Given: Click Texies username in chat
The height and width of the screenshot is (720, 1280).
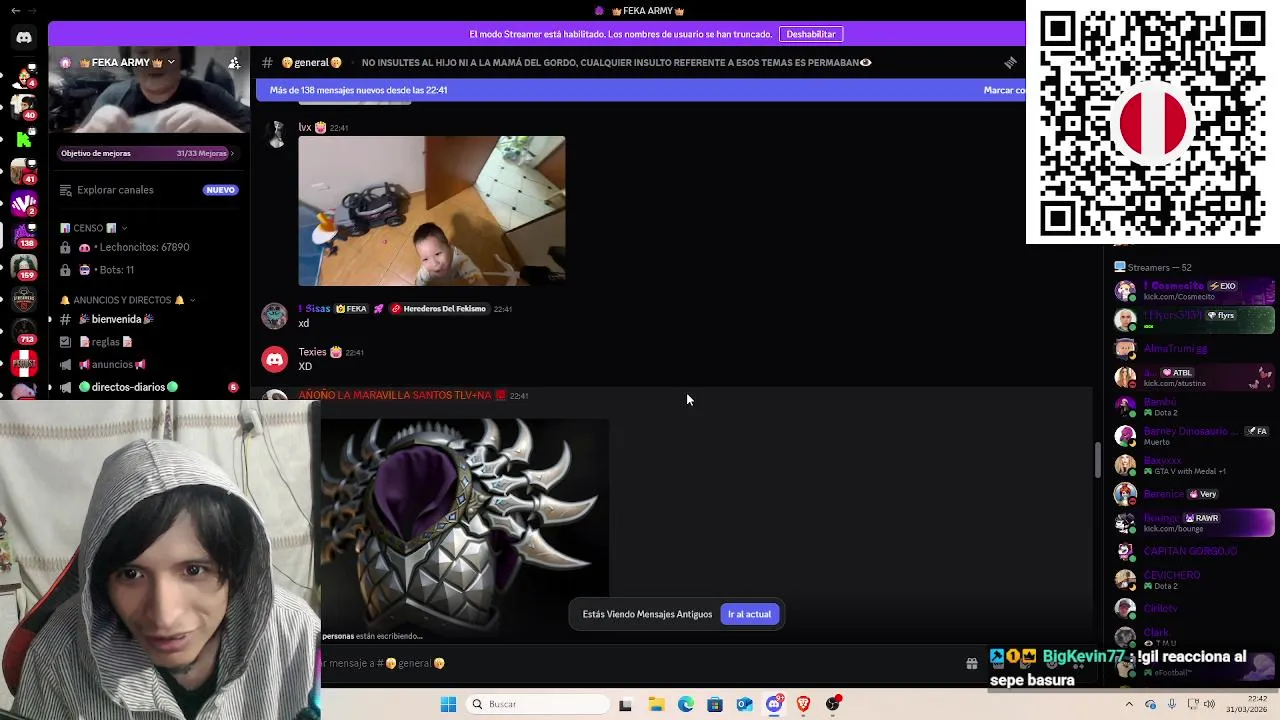Looking at the screenshot, I should pos(312,352).
